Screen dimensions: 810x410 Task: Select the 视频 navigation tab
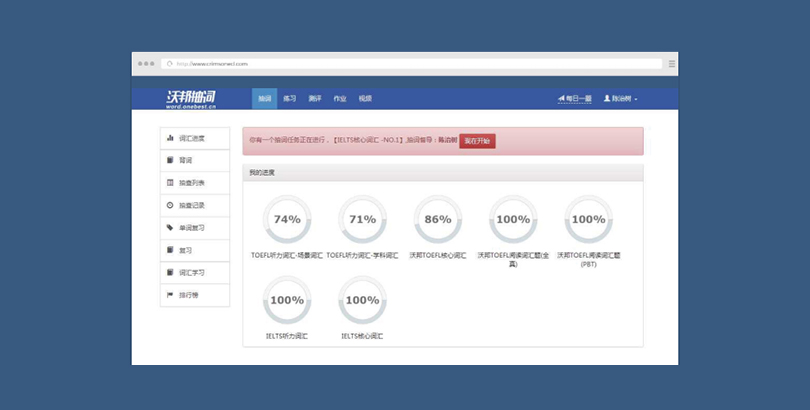(365, 99)
